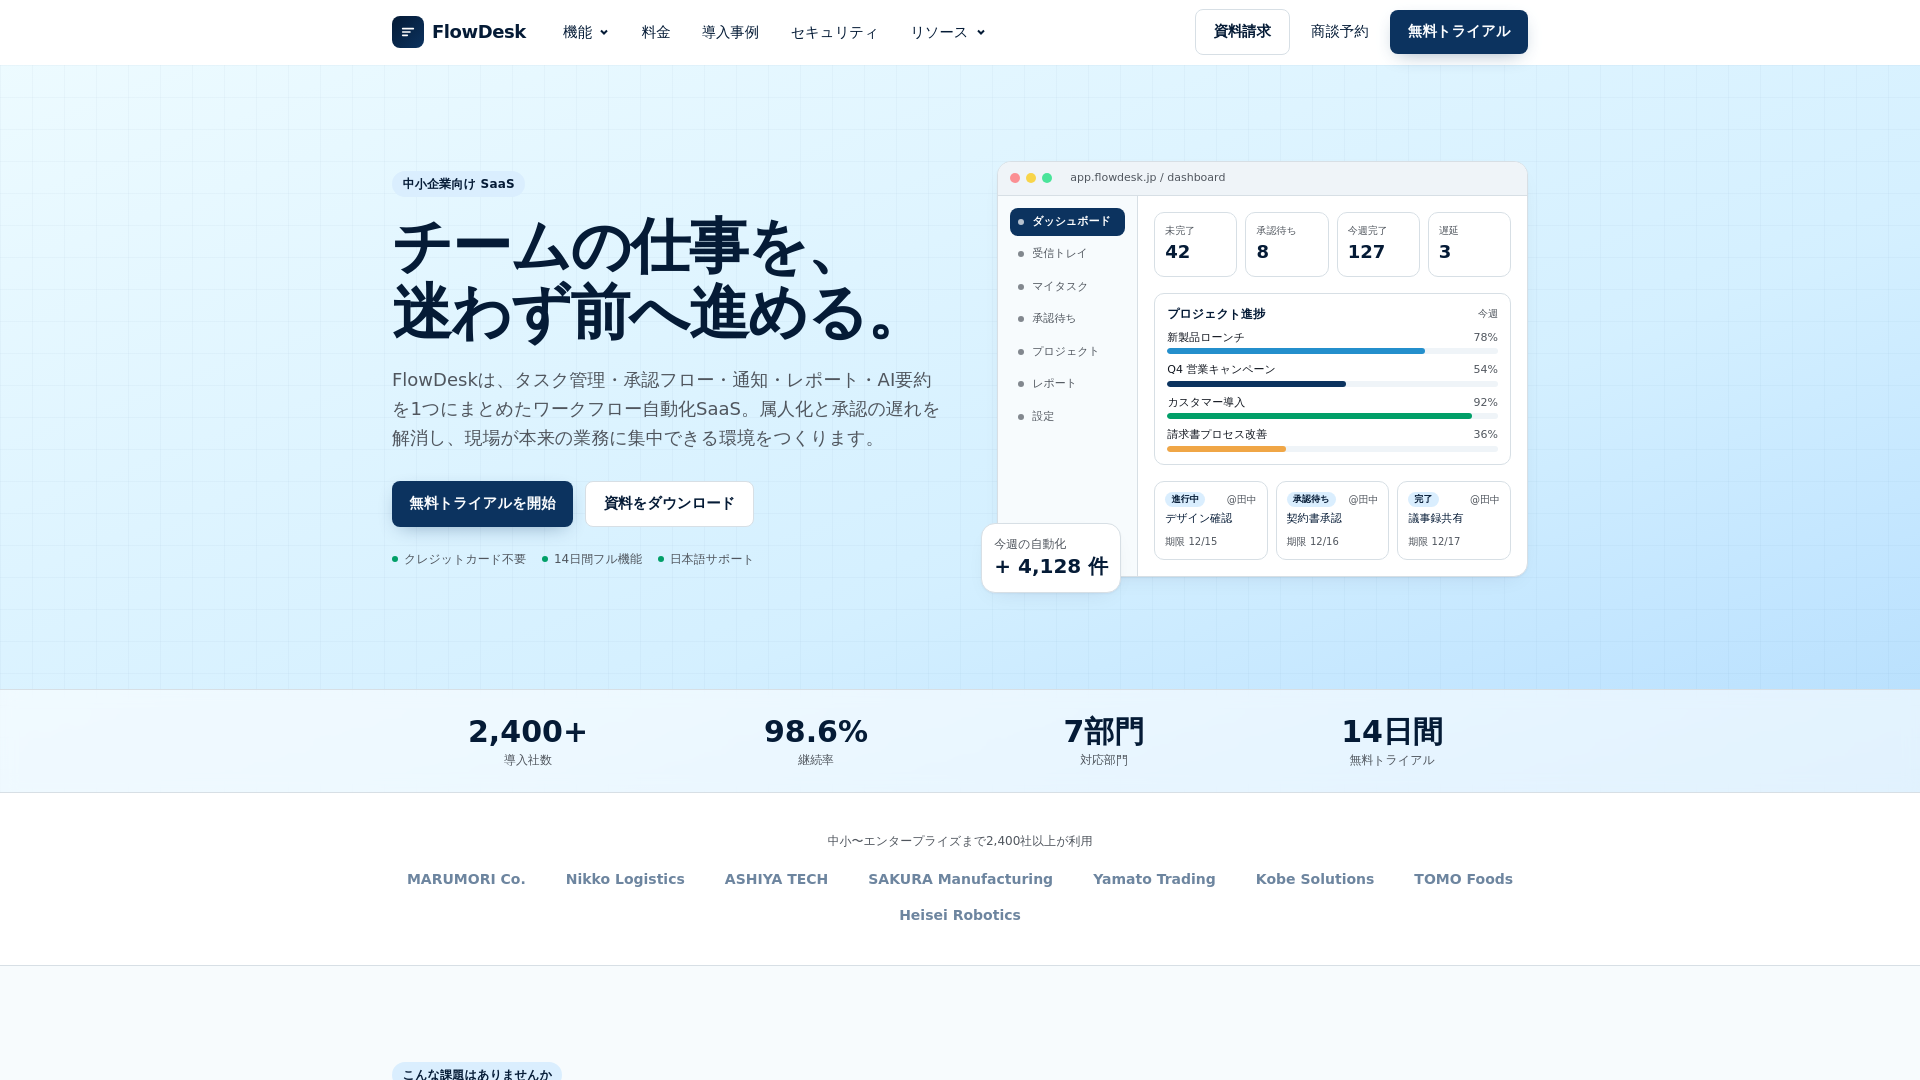Open 設定 sidebar item
Screen dimensions: 1920x1080
1067,417
